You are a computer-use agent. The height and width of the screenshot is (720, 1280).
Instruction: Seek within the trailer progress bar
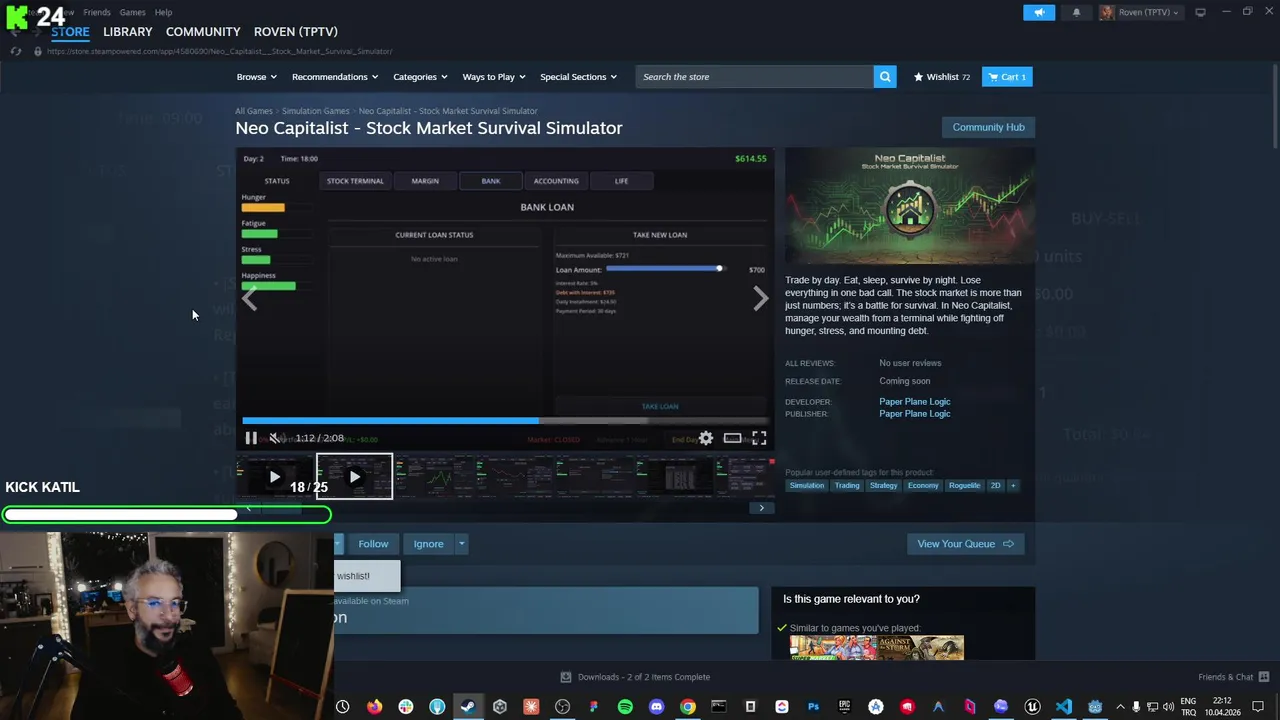pos(505,421)
